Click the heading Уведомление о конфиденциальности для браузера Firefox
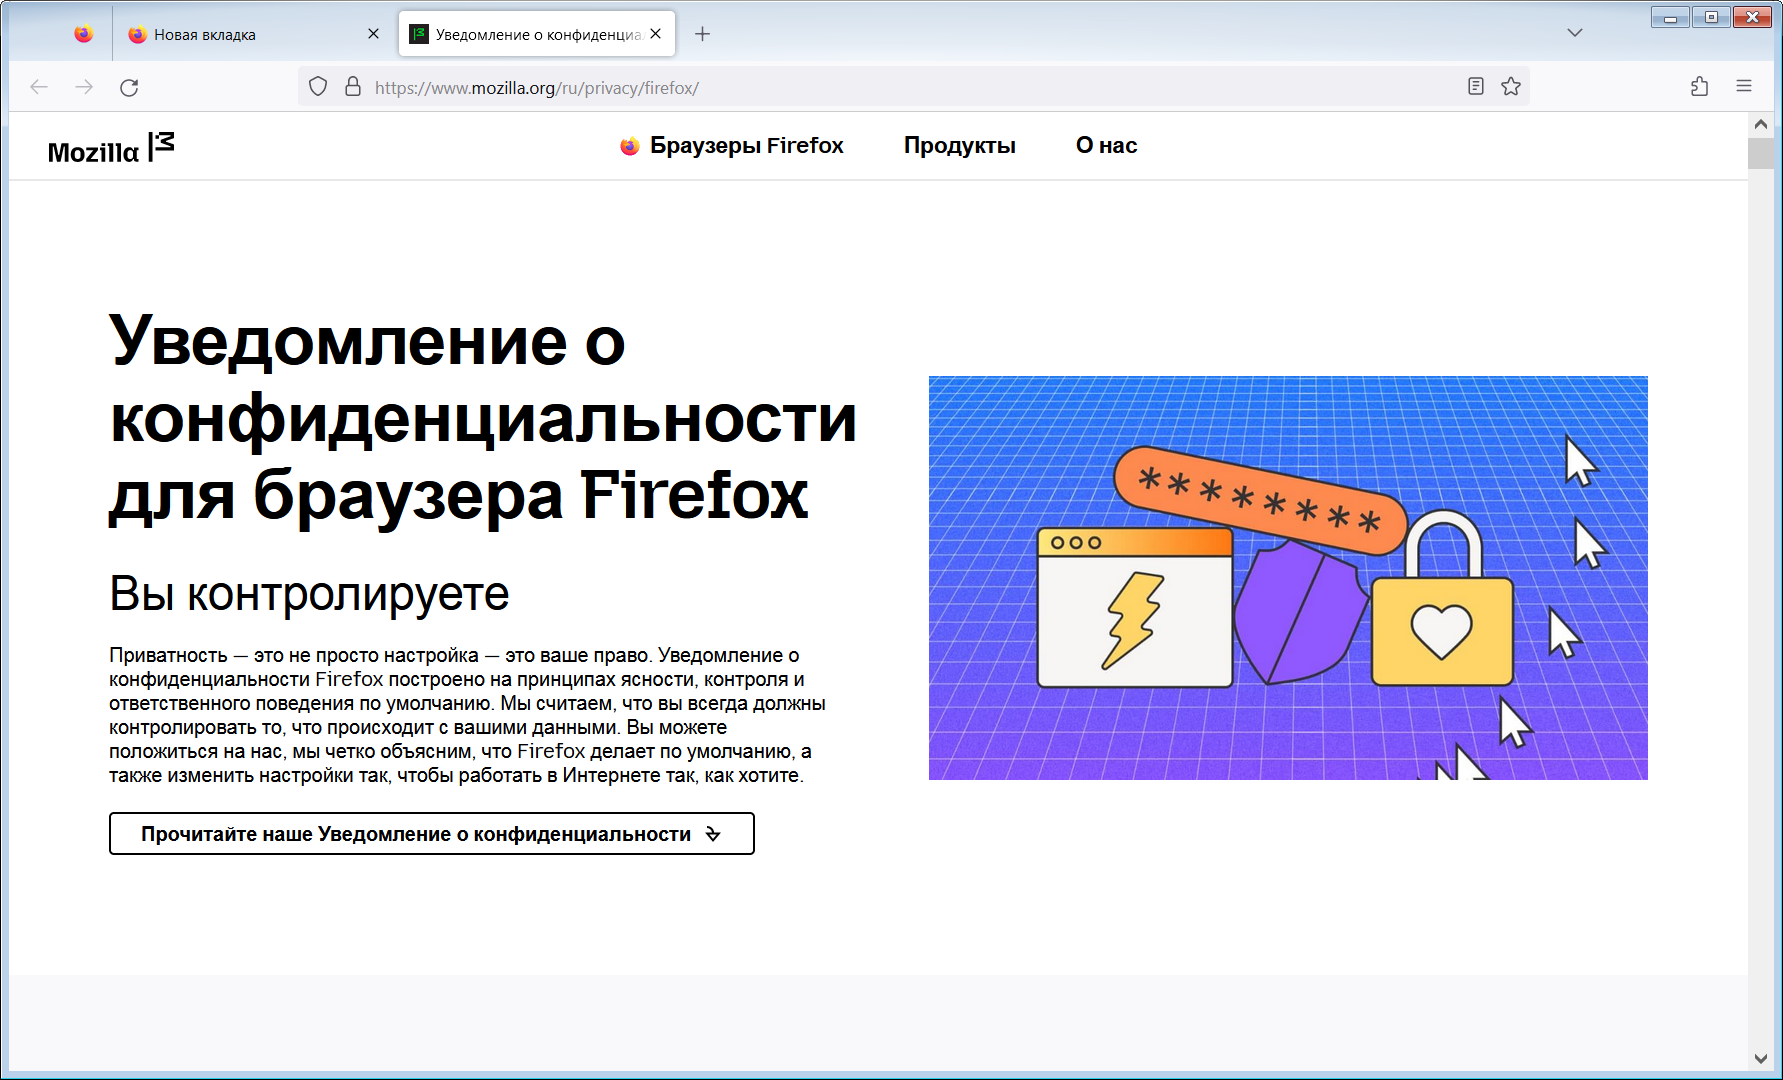This screenshot has width=1783, height=1080. pos(483,417)
